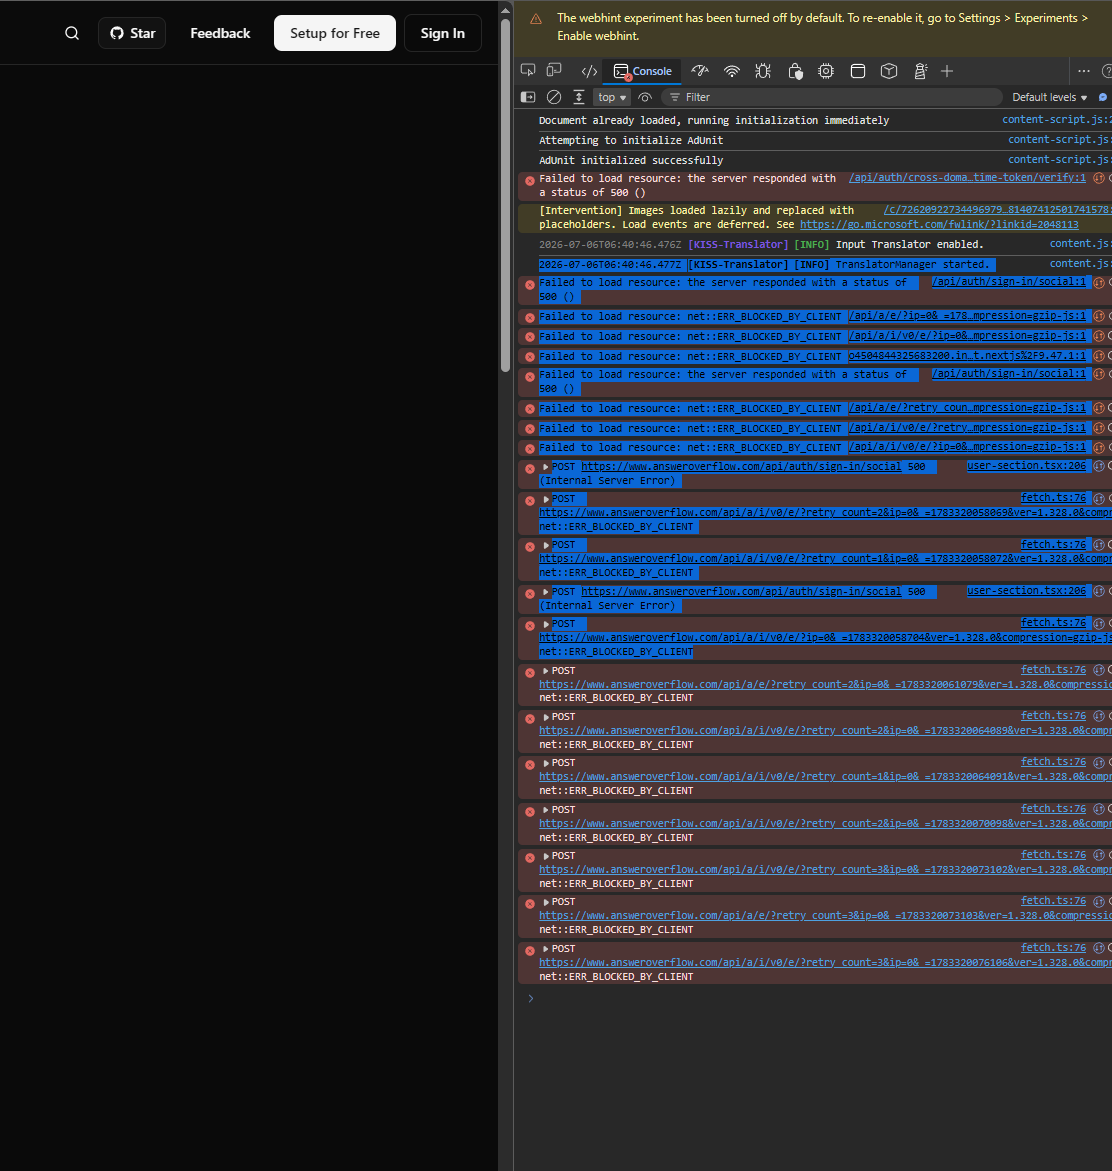Click the Setup for Free button

pos(335,33)
